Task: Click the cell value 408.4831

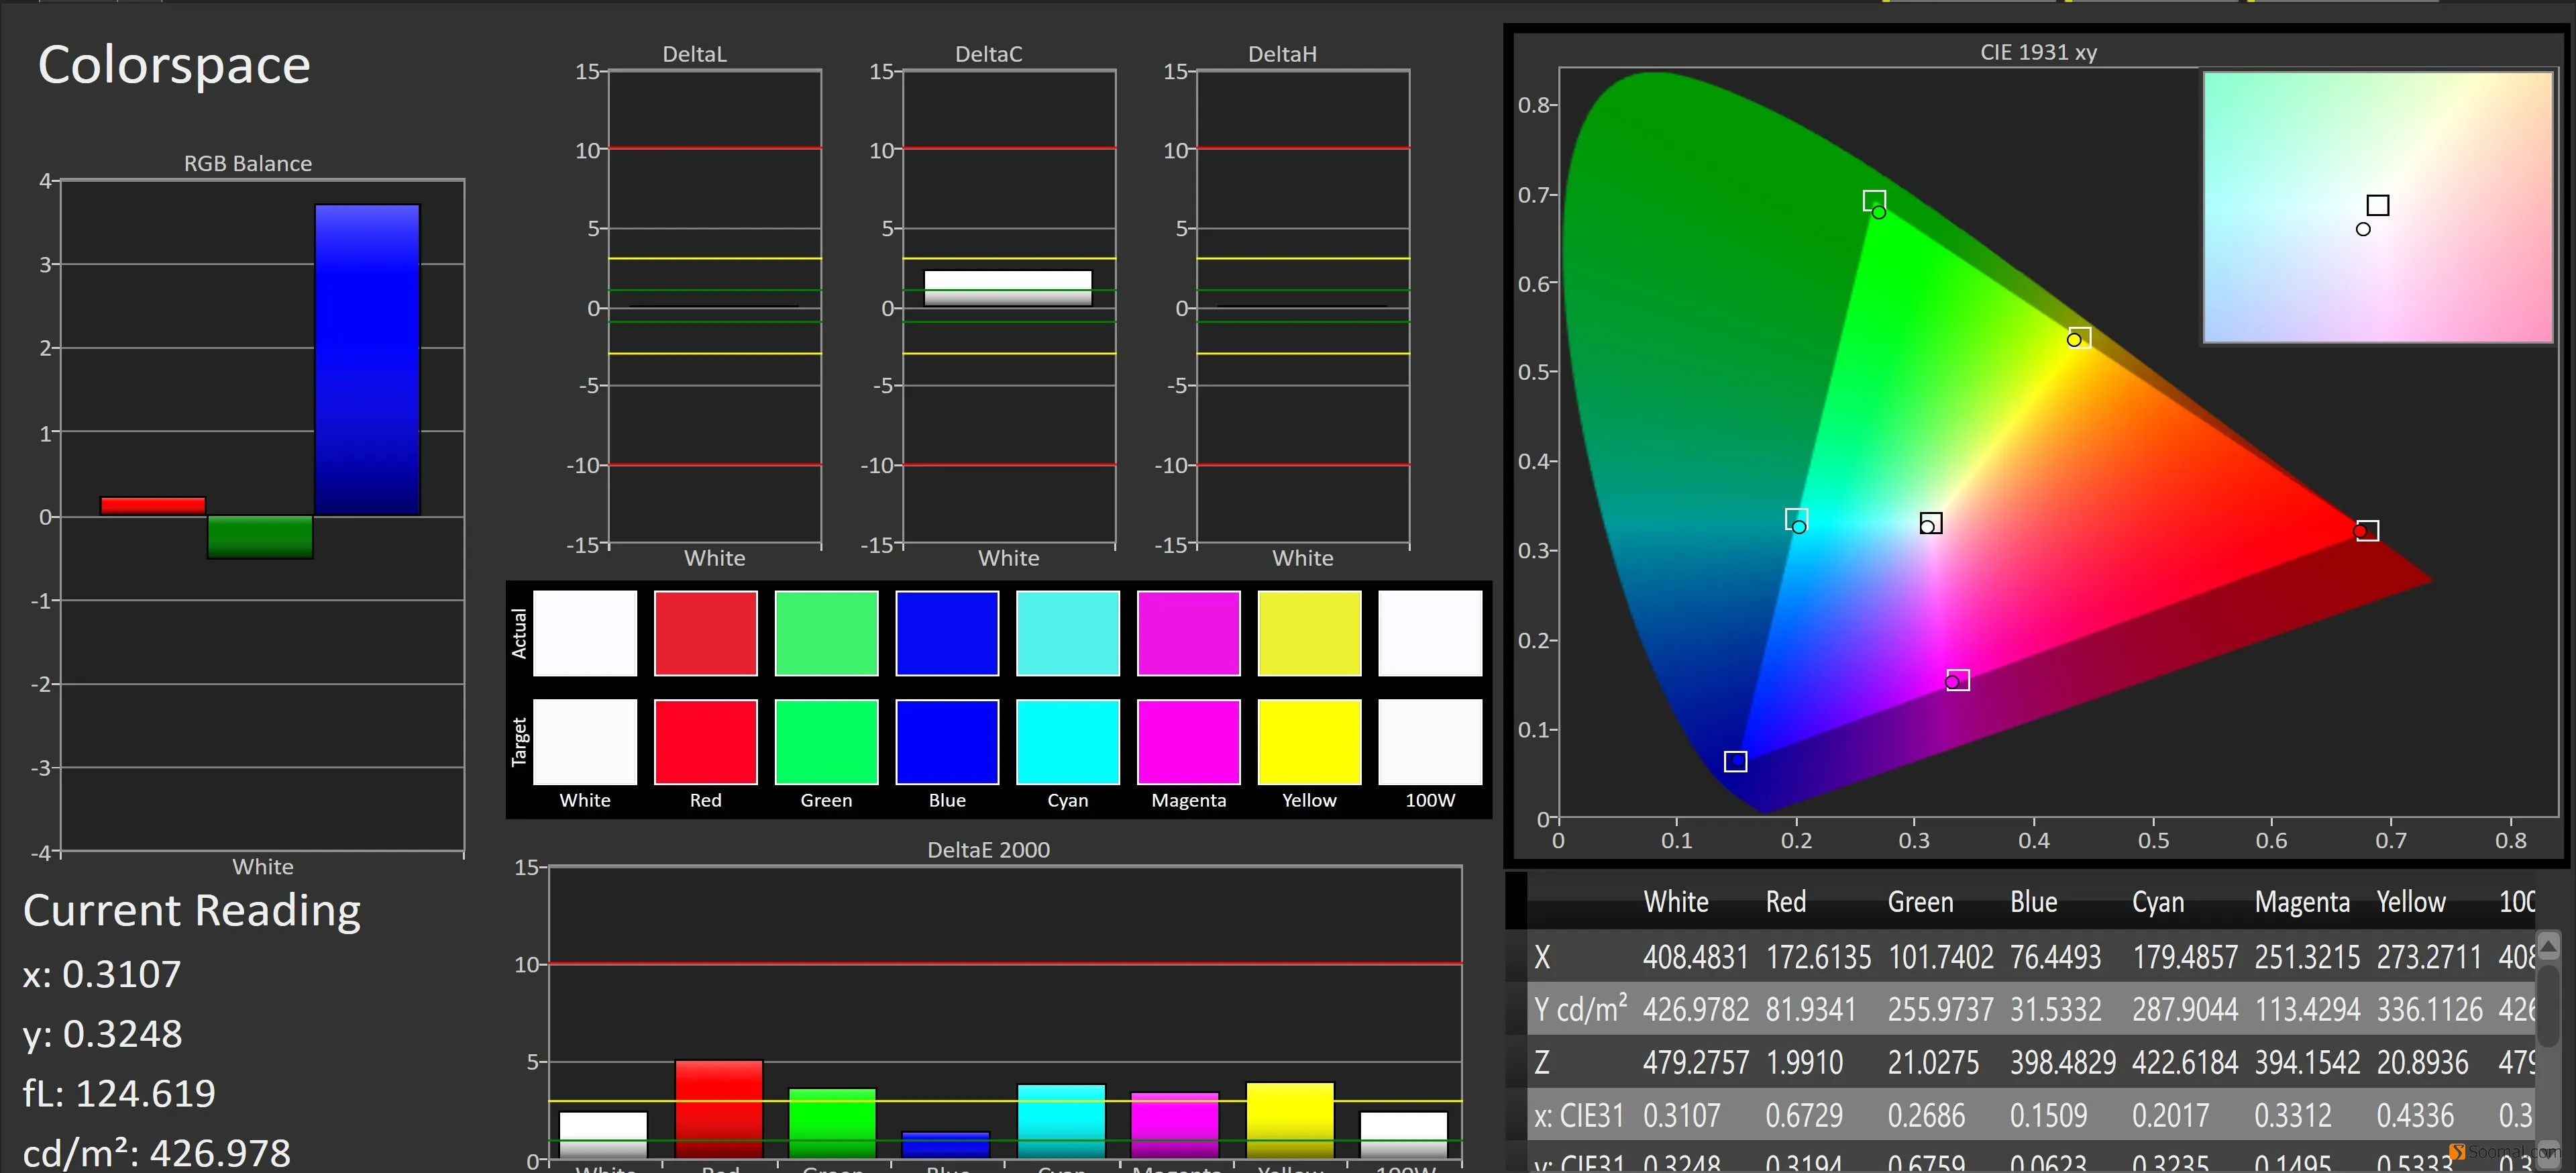Action: pos(1696,957)
